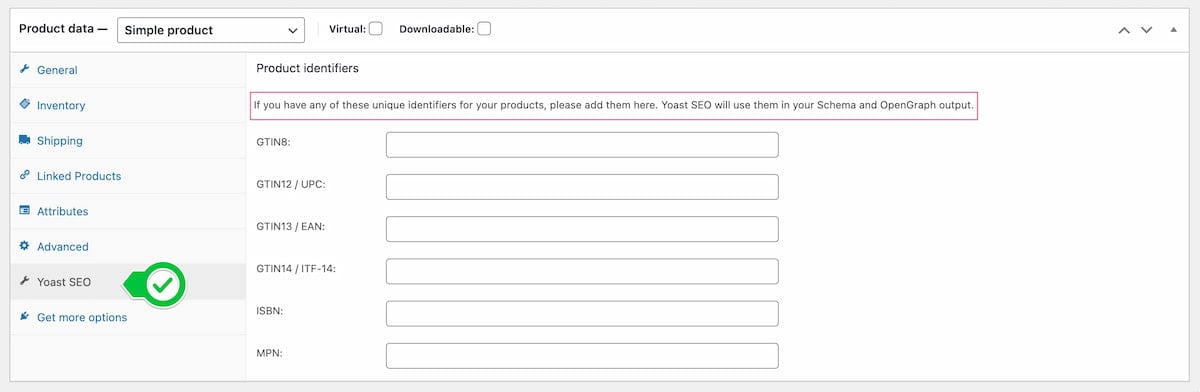Collapse the Product data panel triangle

coord(1174,30)
